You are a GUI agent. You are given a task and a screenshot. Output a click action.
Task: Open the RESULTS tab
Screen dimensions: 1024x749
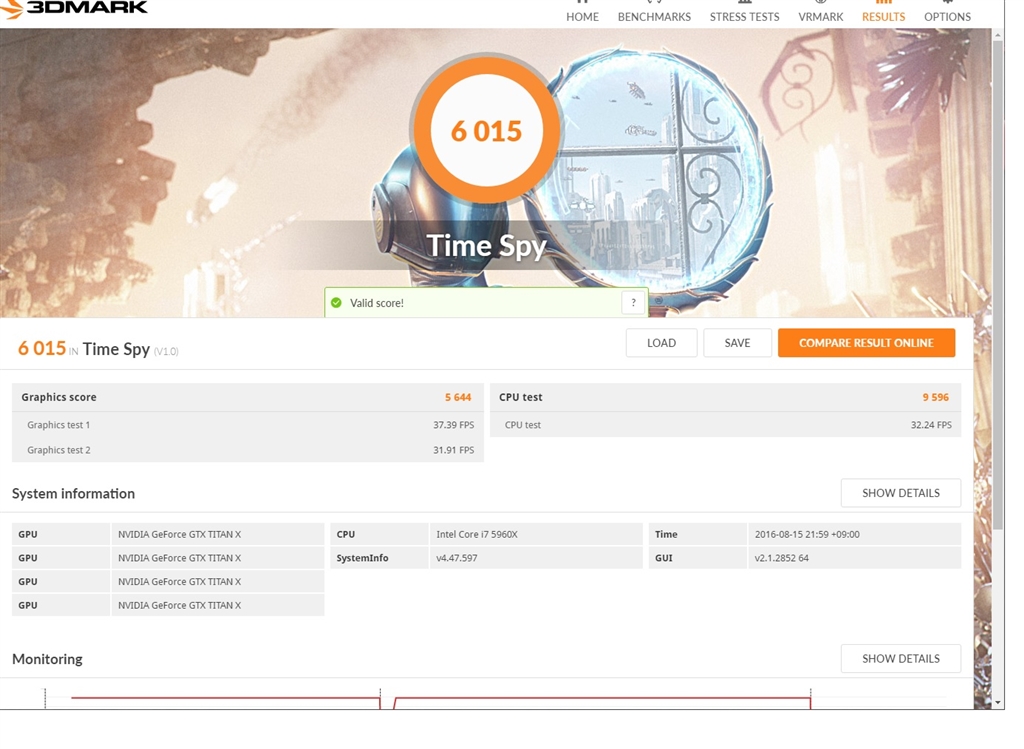click(883, 16)
